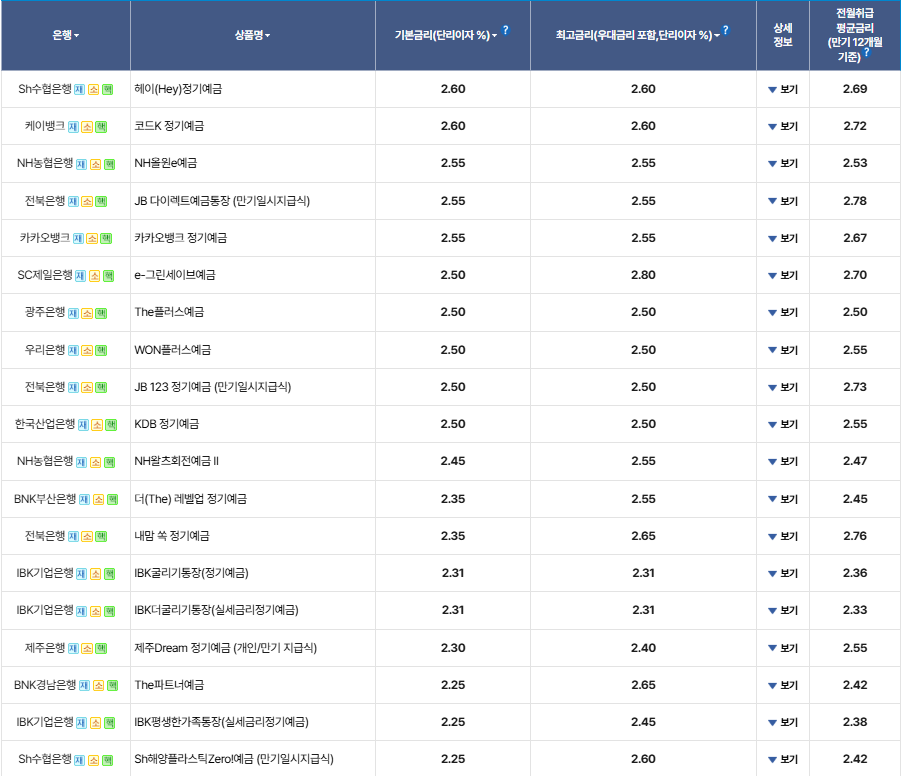Expand 보기 details for 제주Dream 정기예금

click(783, 648)
